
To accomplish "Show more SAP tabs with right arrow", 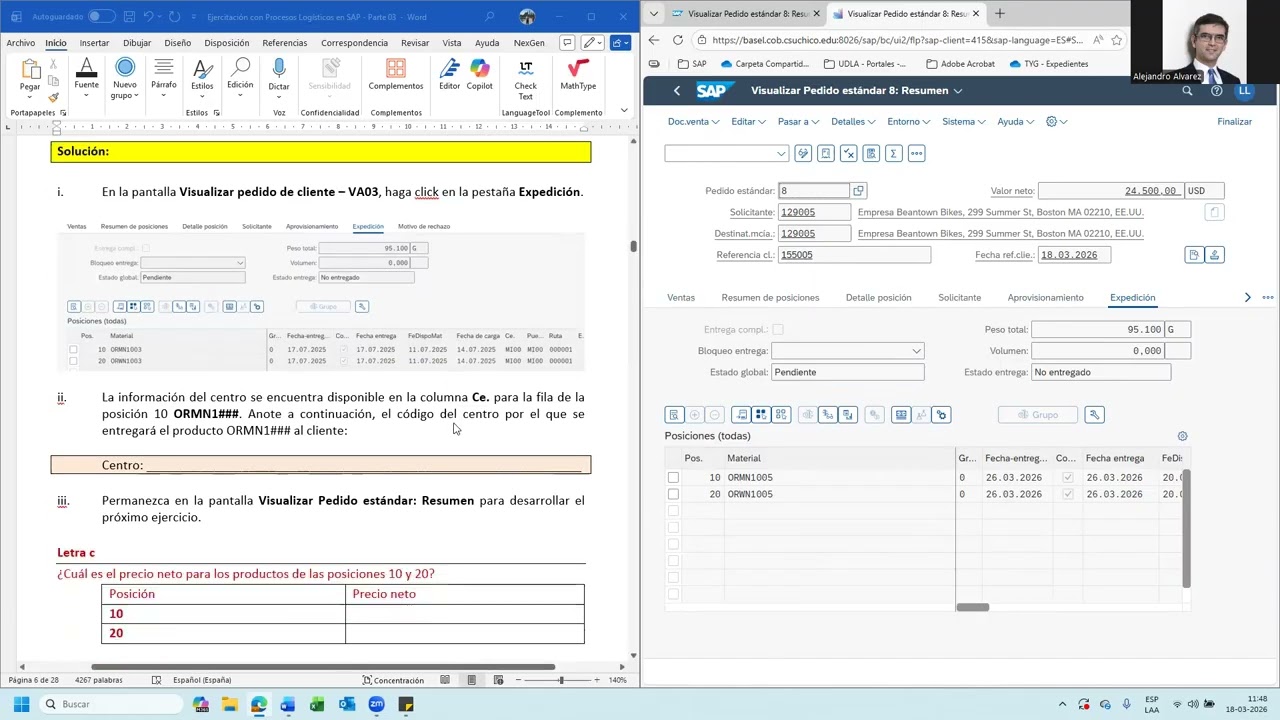I will pyautogui.click(x=1247, y=297).
